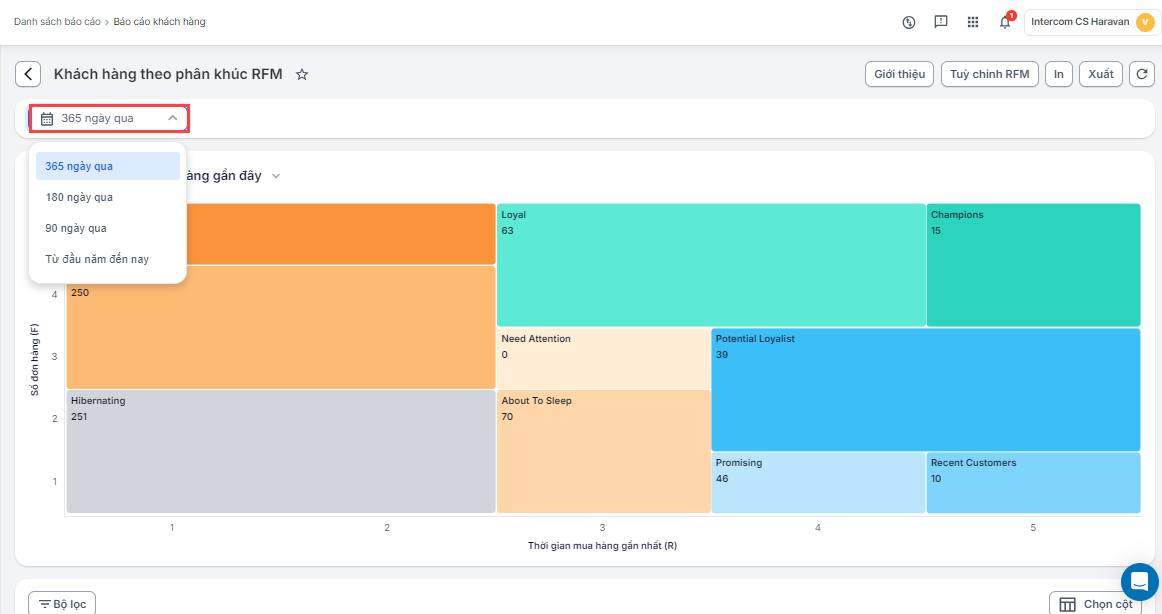Click the Hibernating segment tile
The height and width of the screenshot is (614, 1162).
coord(280,450)
